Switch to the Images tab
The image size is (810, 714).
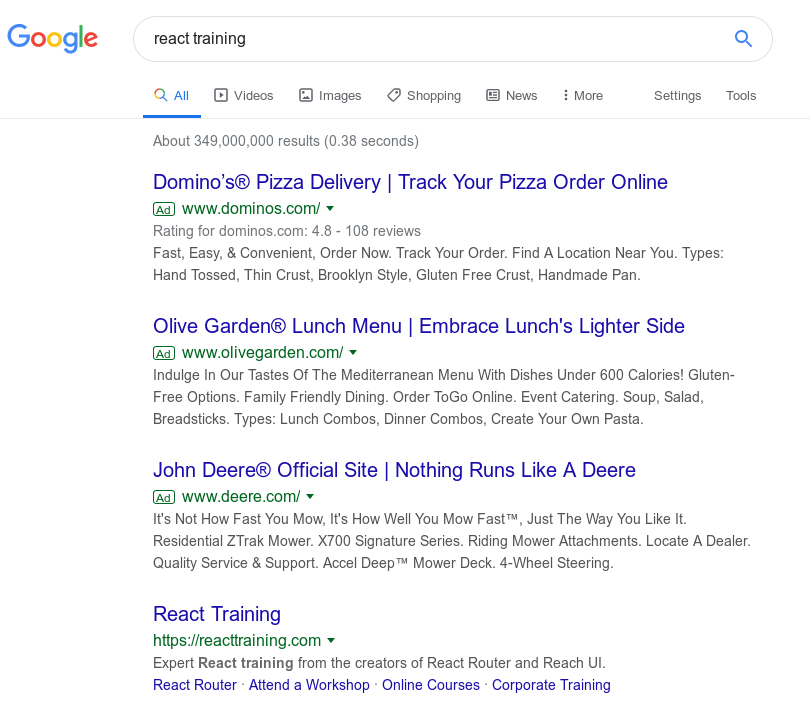pyautogui.click(x=330, y=96)
